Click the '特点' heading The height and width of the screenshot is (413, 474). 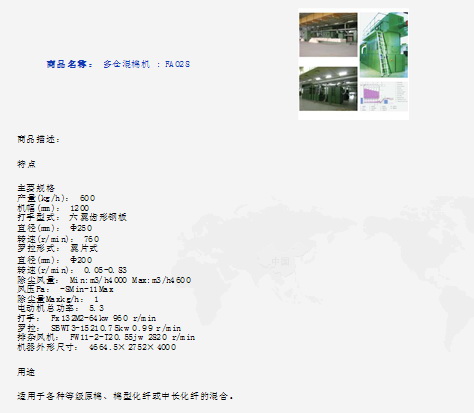pos(26,164)
